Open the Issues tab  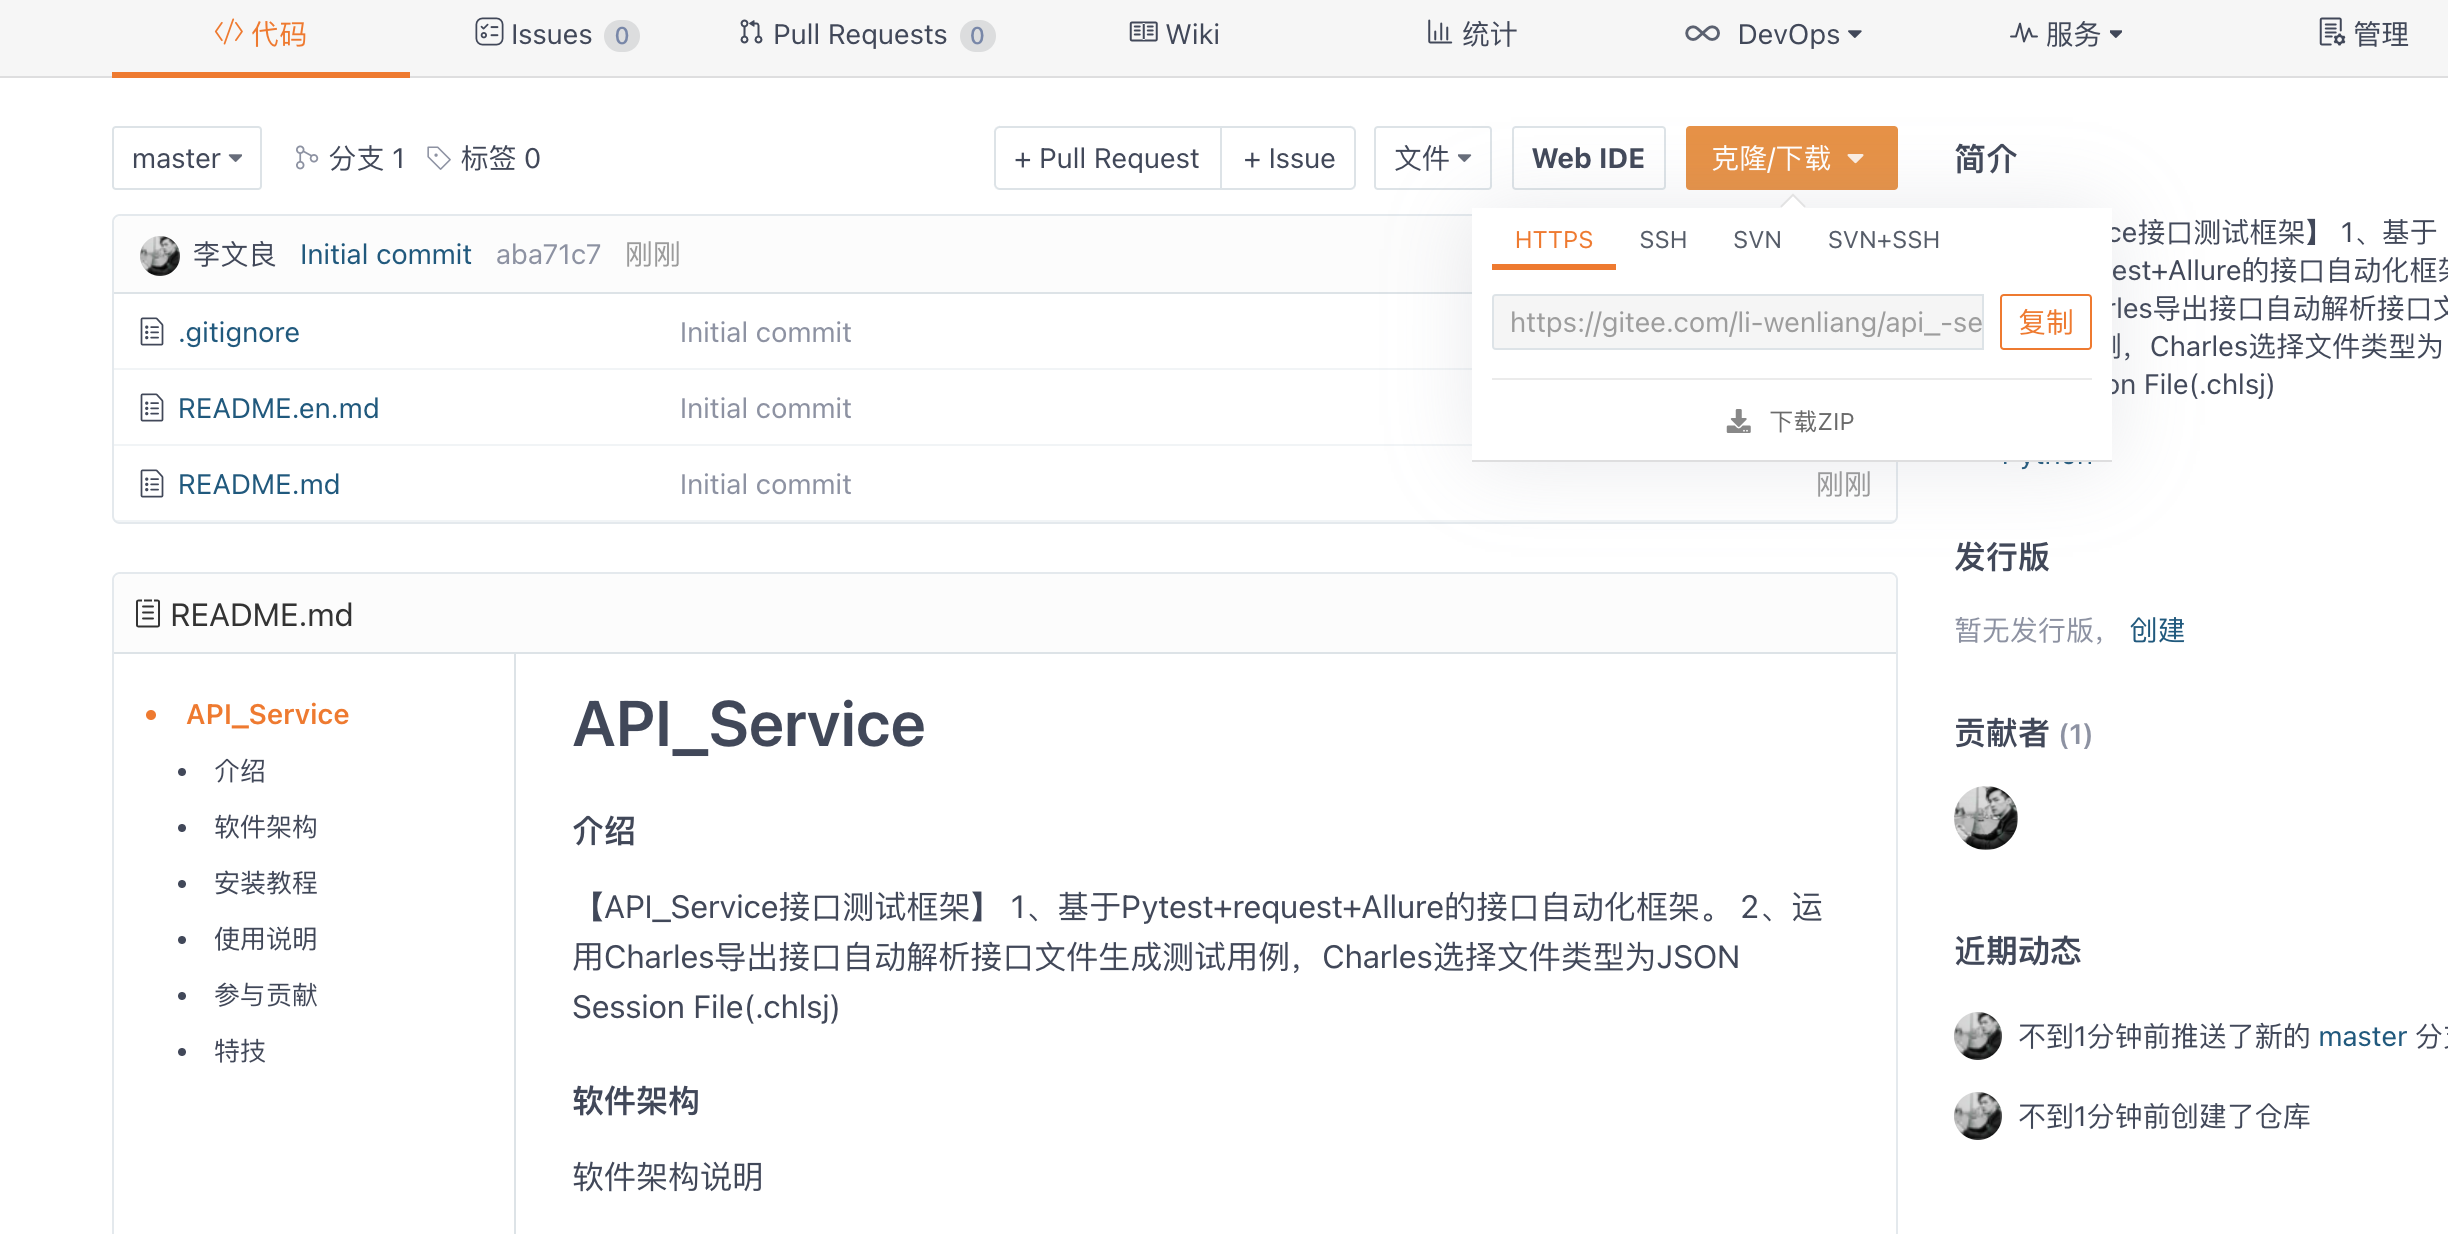555,35
